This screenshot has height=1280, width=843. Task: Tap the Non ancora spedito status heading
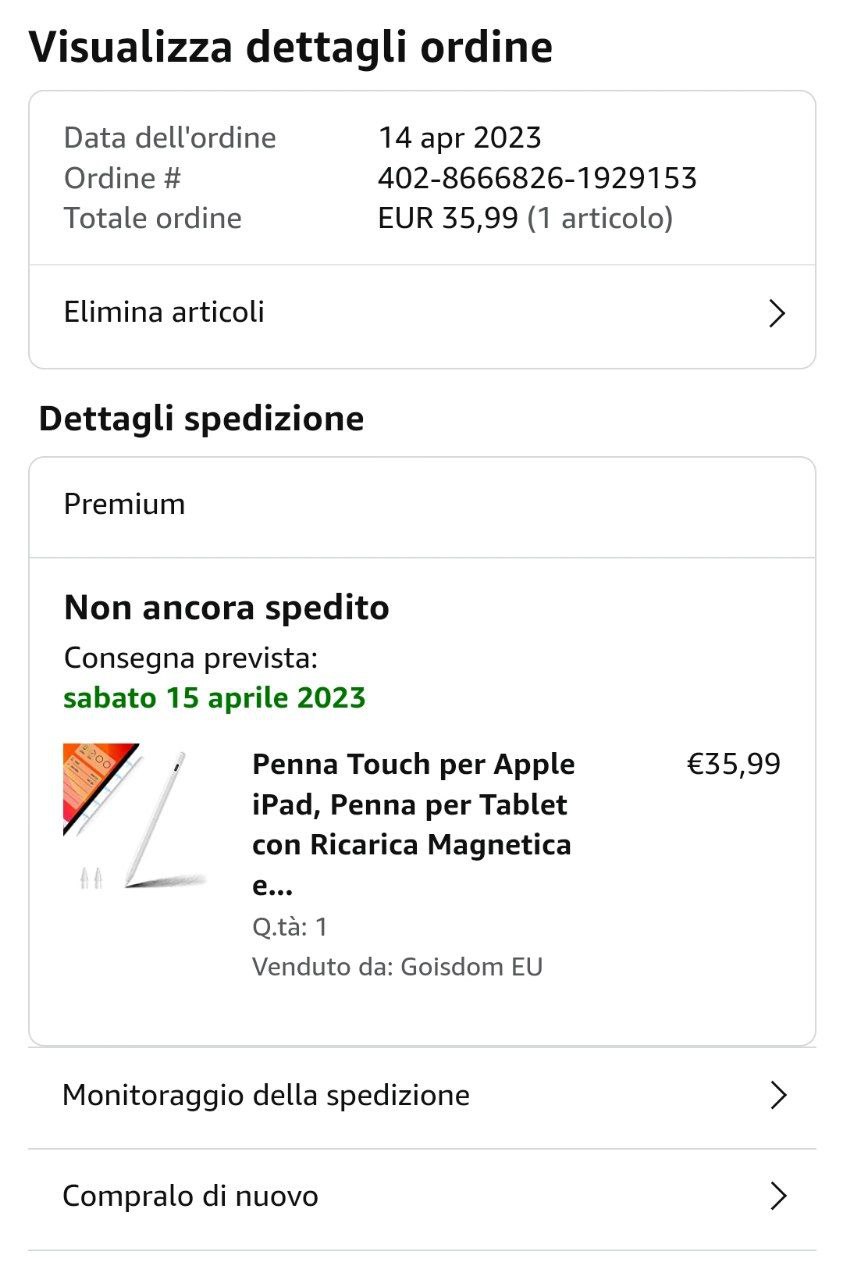(226, 608)
